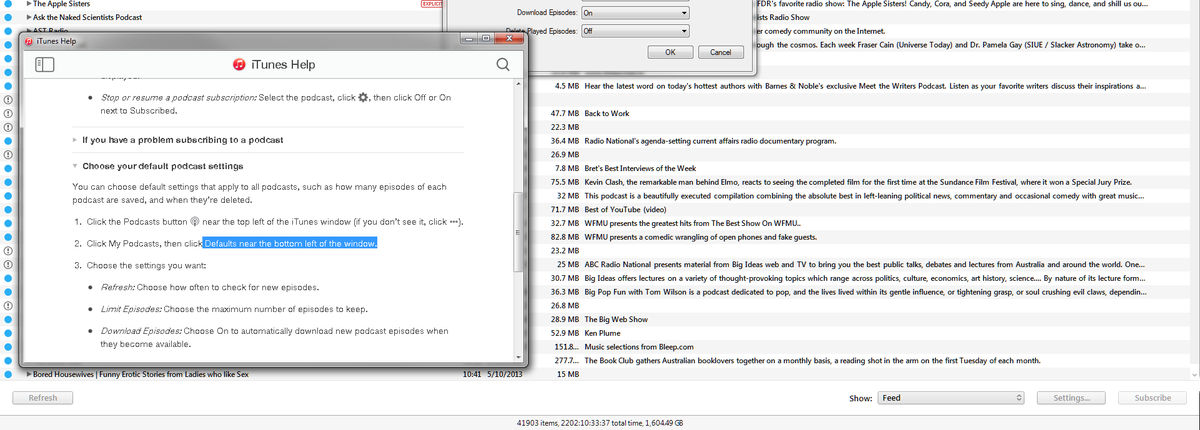Click the iTunes logo in Help header
Screen dimensions: 1200x430
point(239,64)
